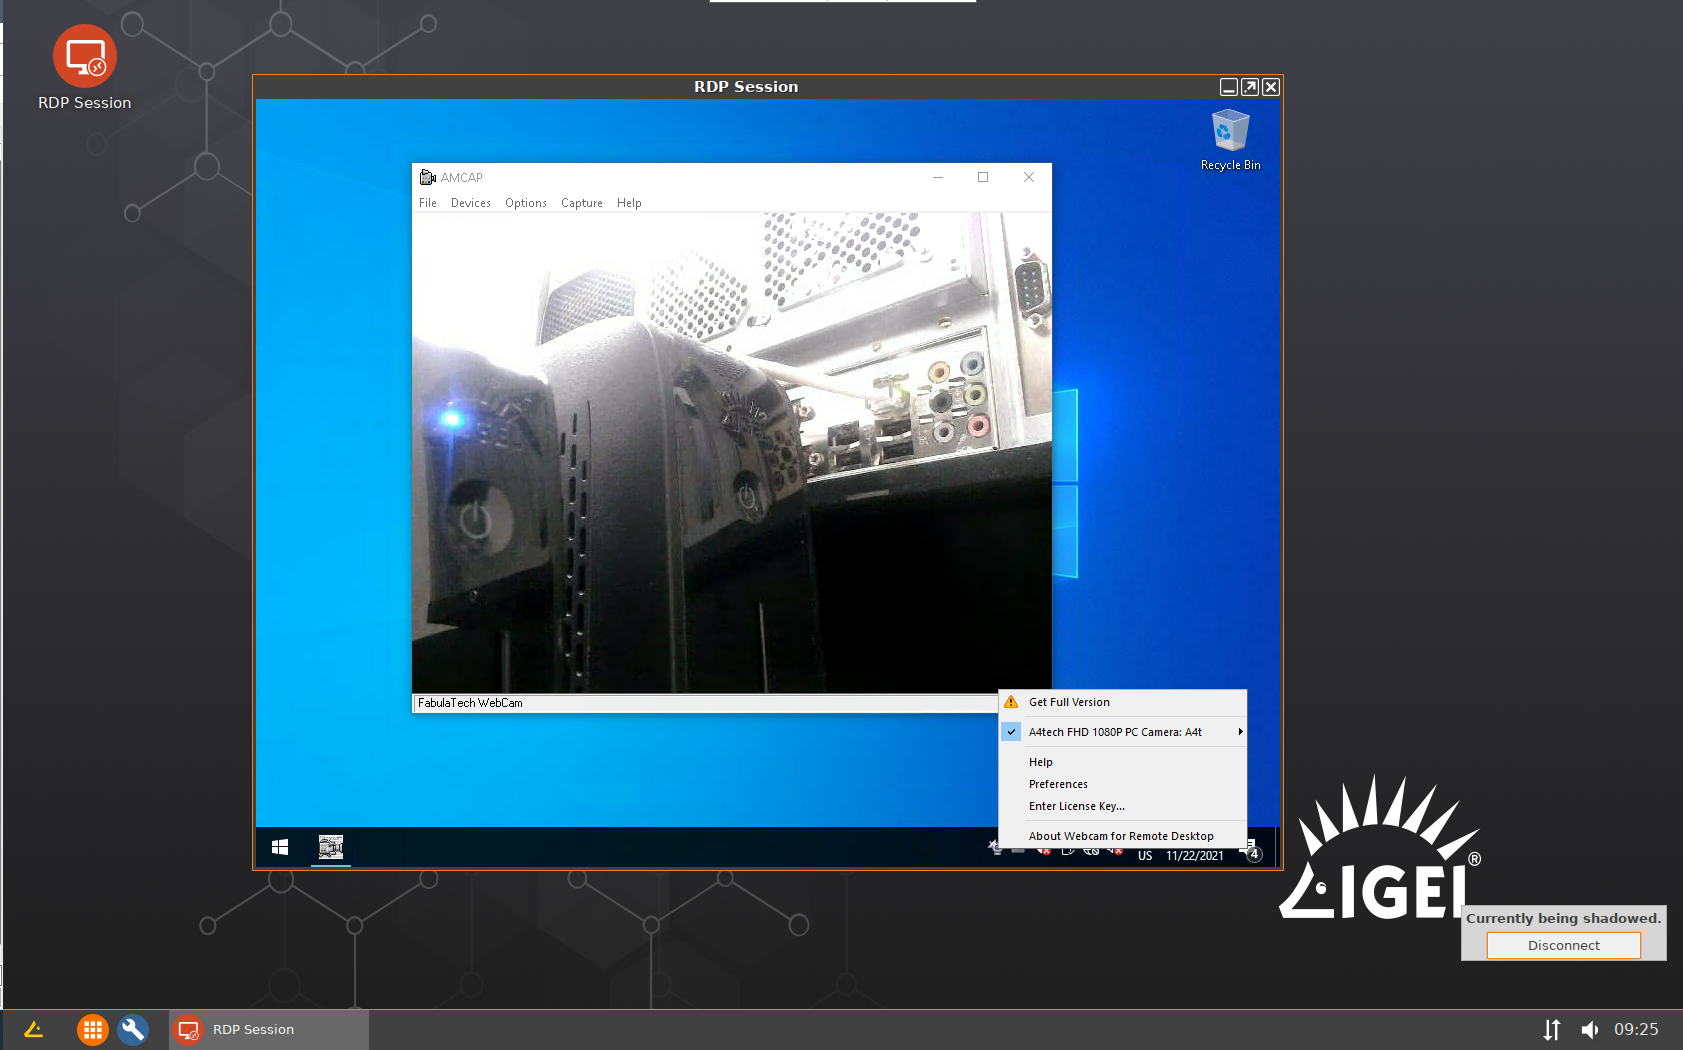Click the AMCAP icon on Windows taskbar

point(331,847)
